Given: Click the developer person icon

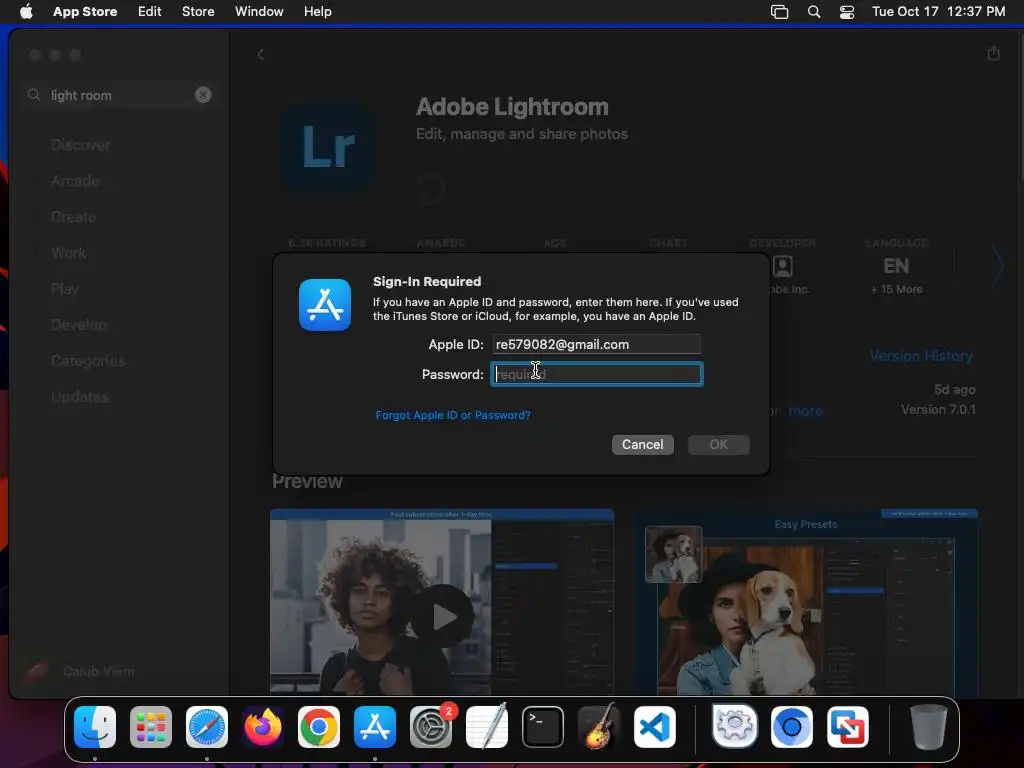Looking at the screenshot, I should [782, 266].
